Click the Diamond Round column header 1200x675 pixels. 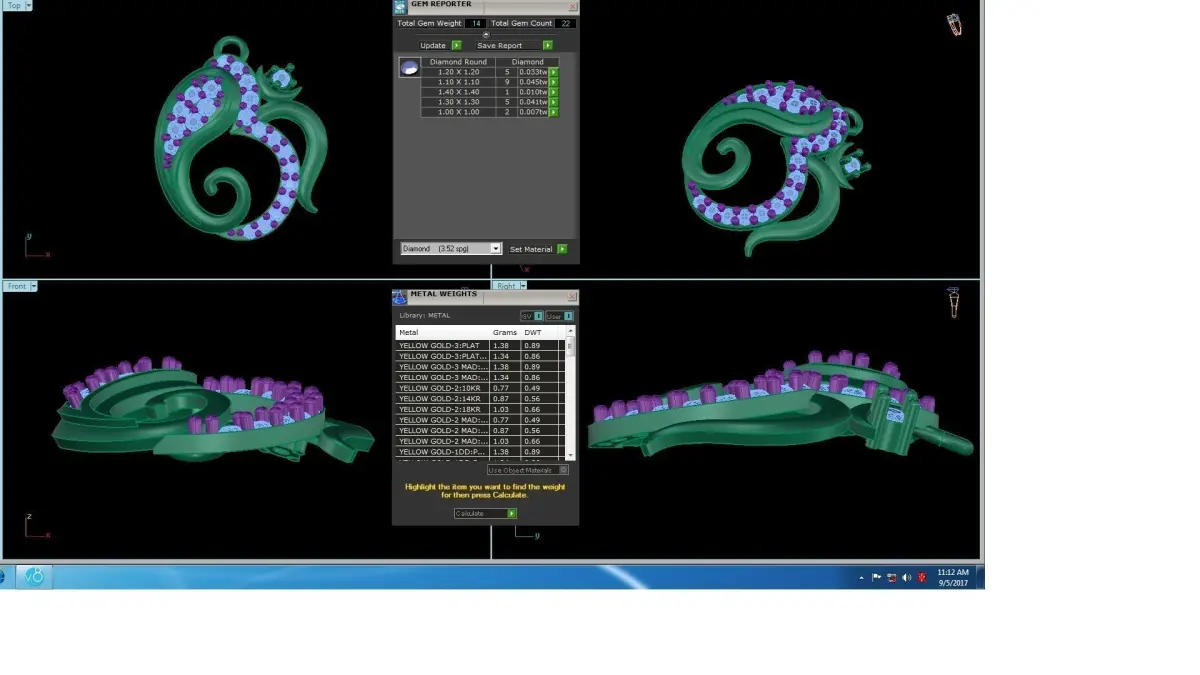[458, 62]
